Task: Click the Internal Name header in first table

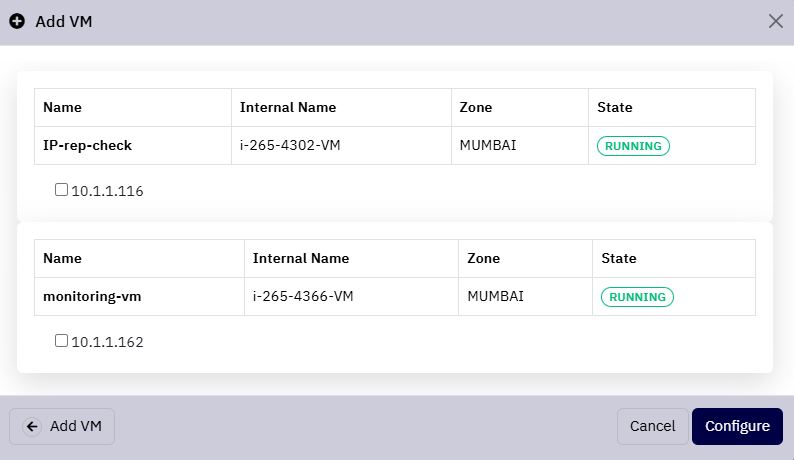Action: 288,107
